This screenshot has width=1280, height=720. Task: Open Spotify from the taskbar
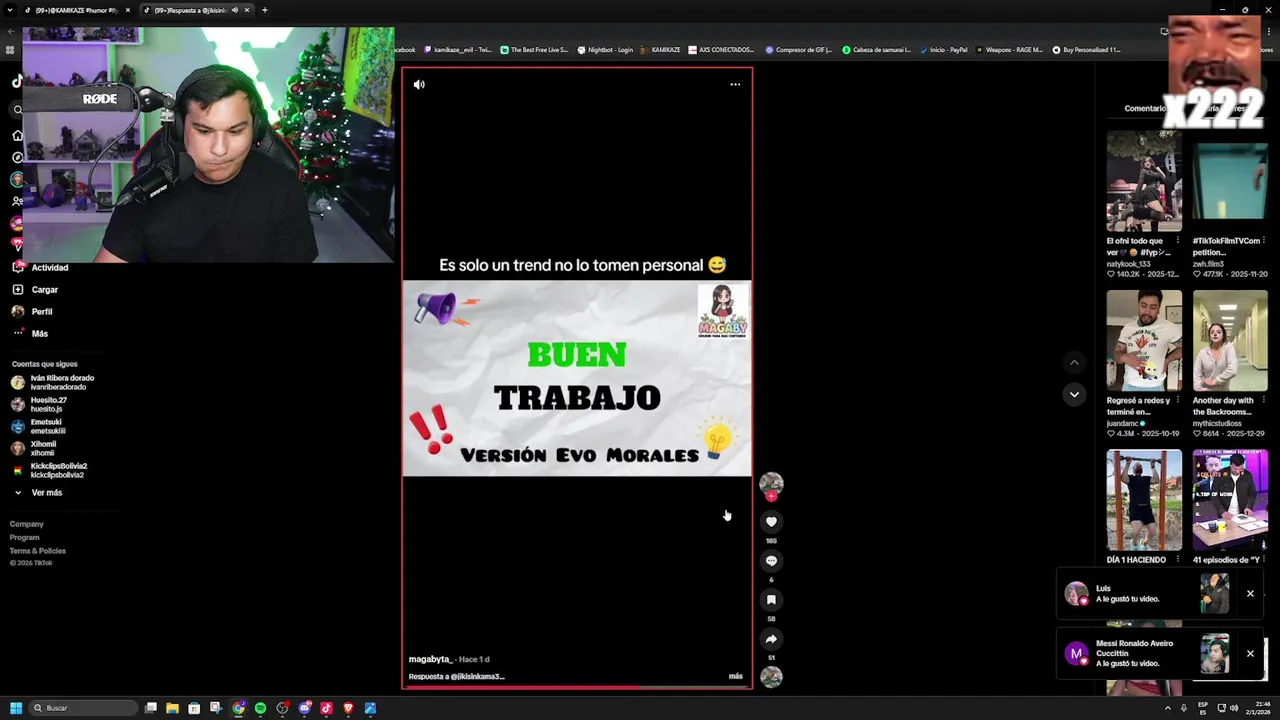click(x=260, y=708)
